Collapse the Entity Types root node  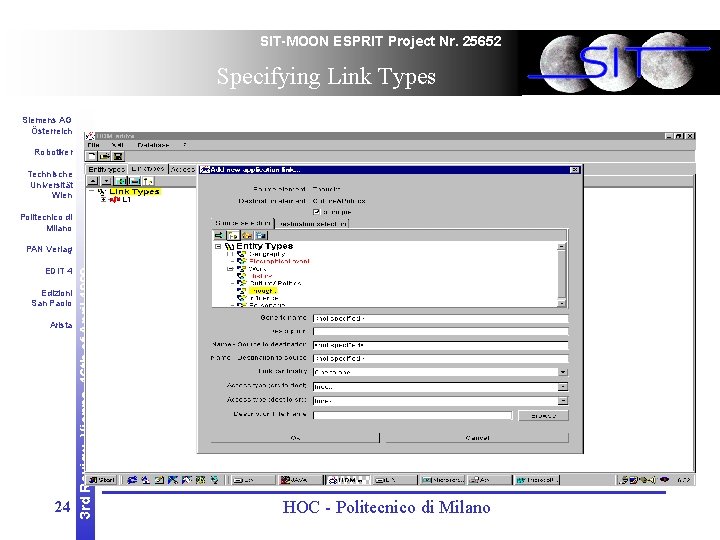(218, 246)
